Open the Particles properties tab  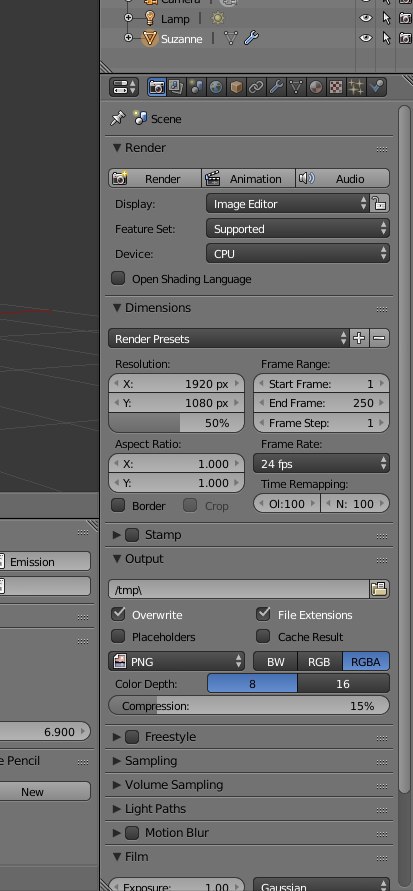[x=356, y=87]
